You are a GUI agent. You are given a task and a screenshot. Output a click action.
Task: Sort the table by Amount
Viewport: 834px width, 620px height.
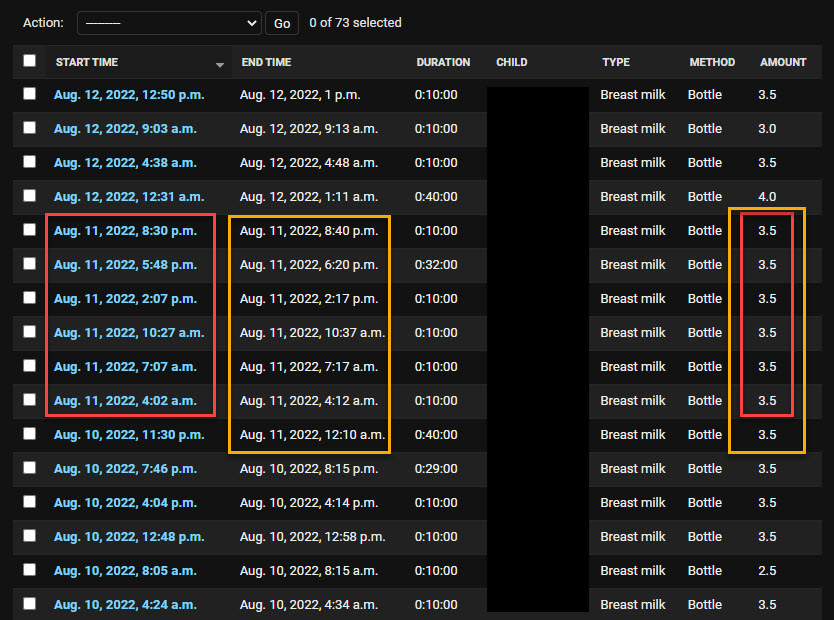784,62
